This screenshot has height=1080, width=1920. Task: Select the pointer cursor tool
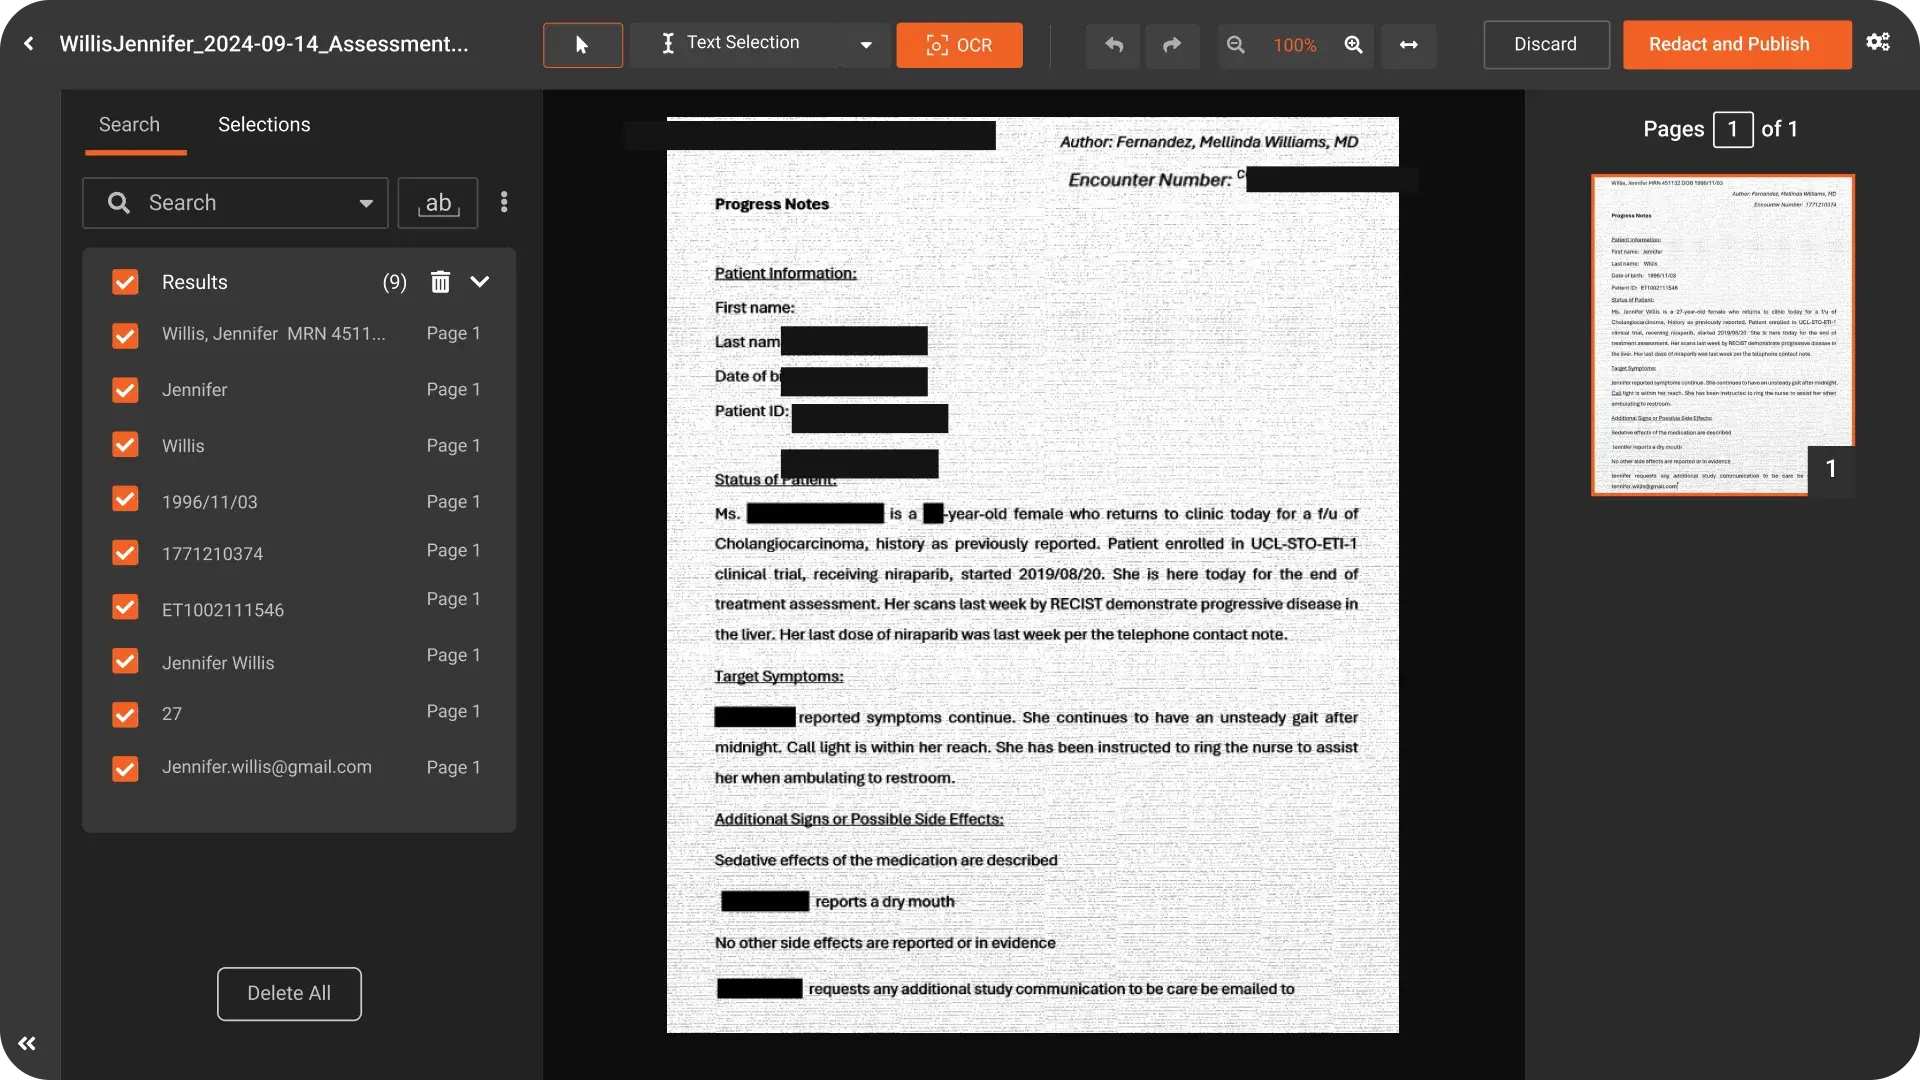click(x=582, y=45)
